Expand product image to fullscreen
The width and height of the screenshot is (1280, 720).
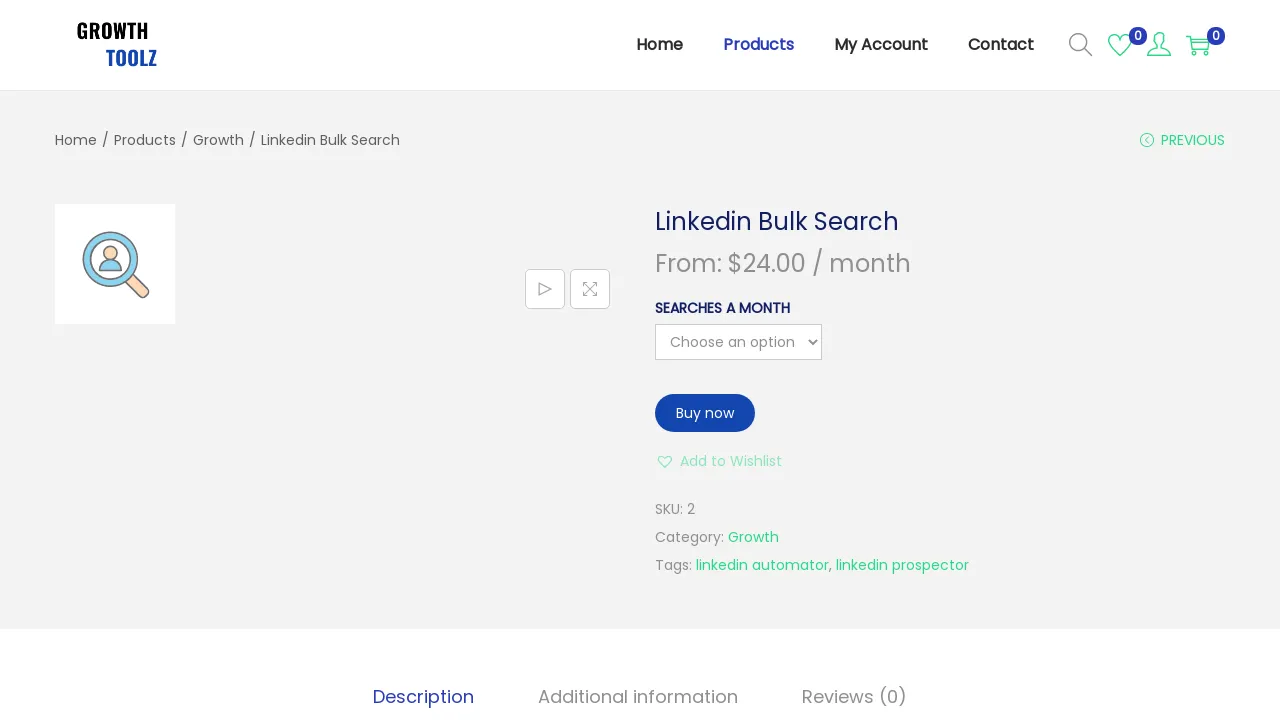590,289
